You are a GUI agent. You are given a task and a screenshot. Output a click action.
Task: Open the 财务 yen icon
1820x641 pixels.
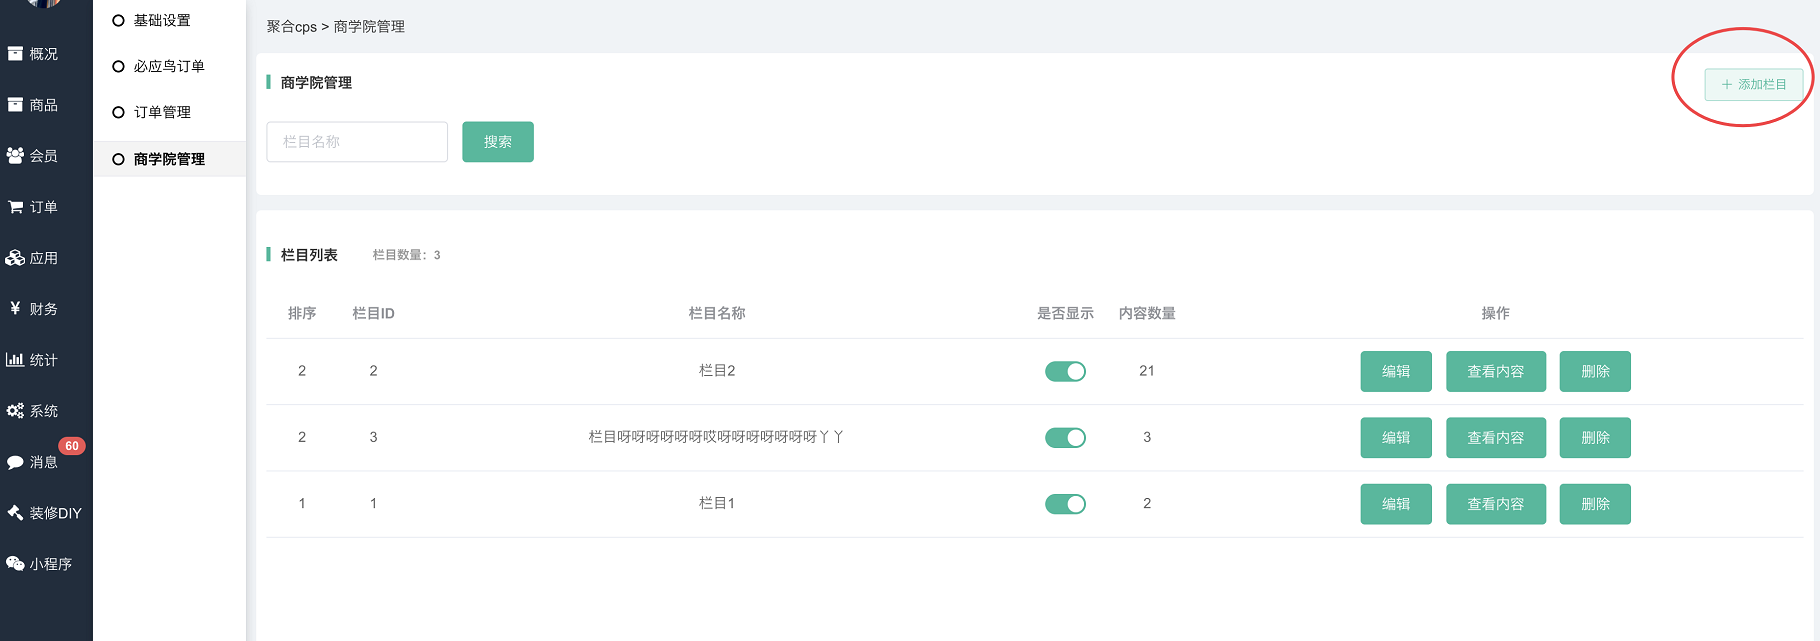[x=15, y=309]
